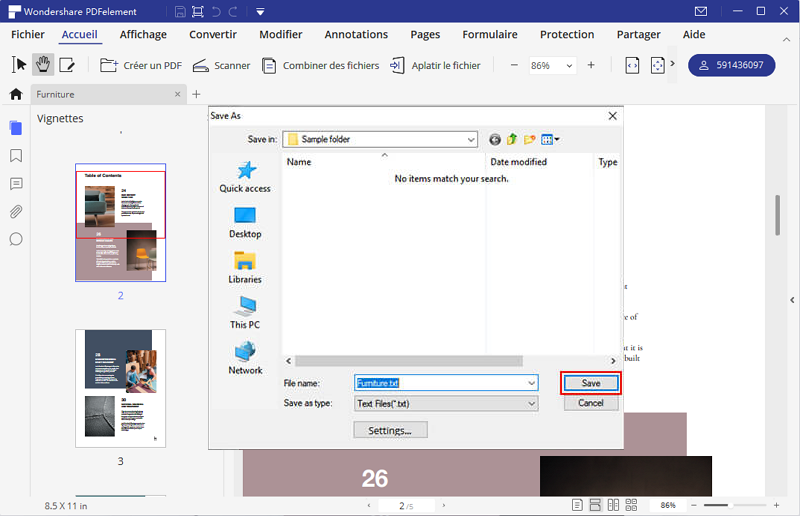Viewport: 800px width, 516px height.
Task: Close the Furniture tab
Action: click(x=178, y=94)
